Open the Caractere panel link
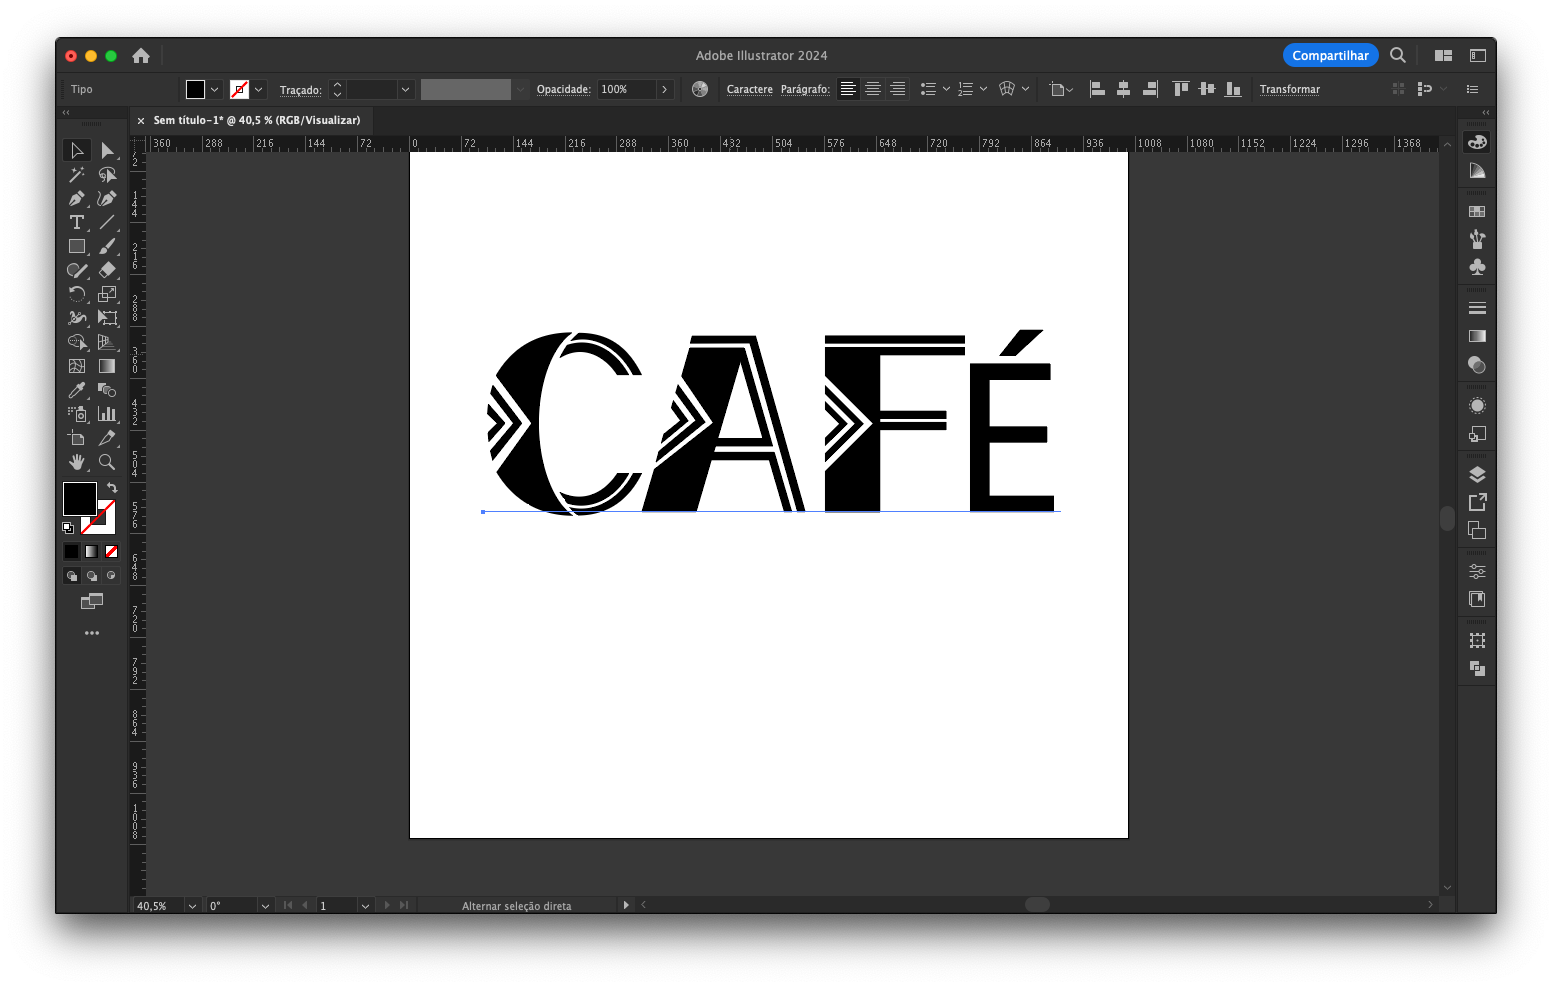Screen dimensions: 1552x987 [x=749, y=89]
